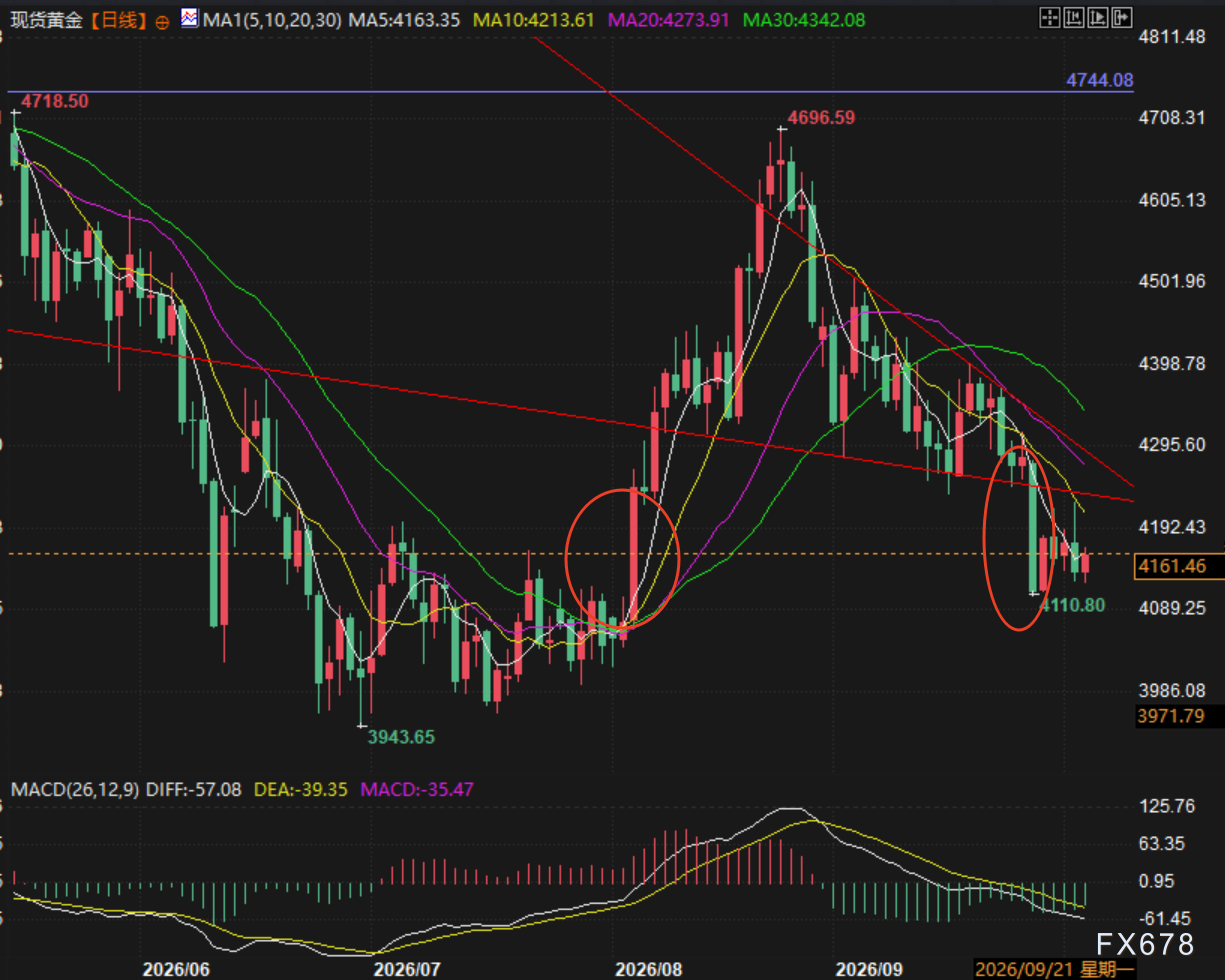Click the 4501.96 price axis value
This screenshot has height=980, width=1225.
coord(1171,281)
